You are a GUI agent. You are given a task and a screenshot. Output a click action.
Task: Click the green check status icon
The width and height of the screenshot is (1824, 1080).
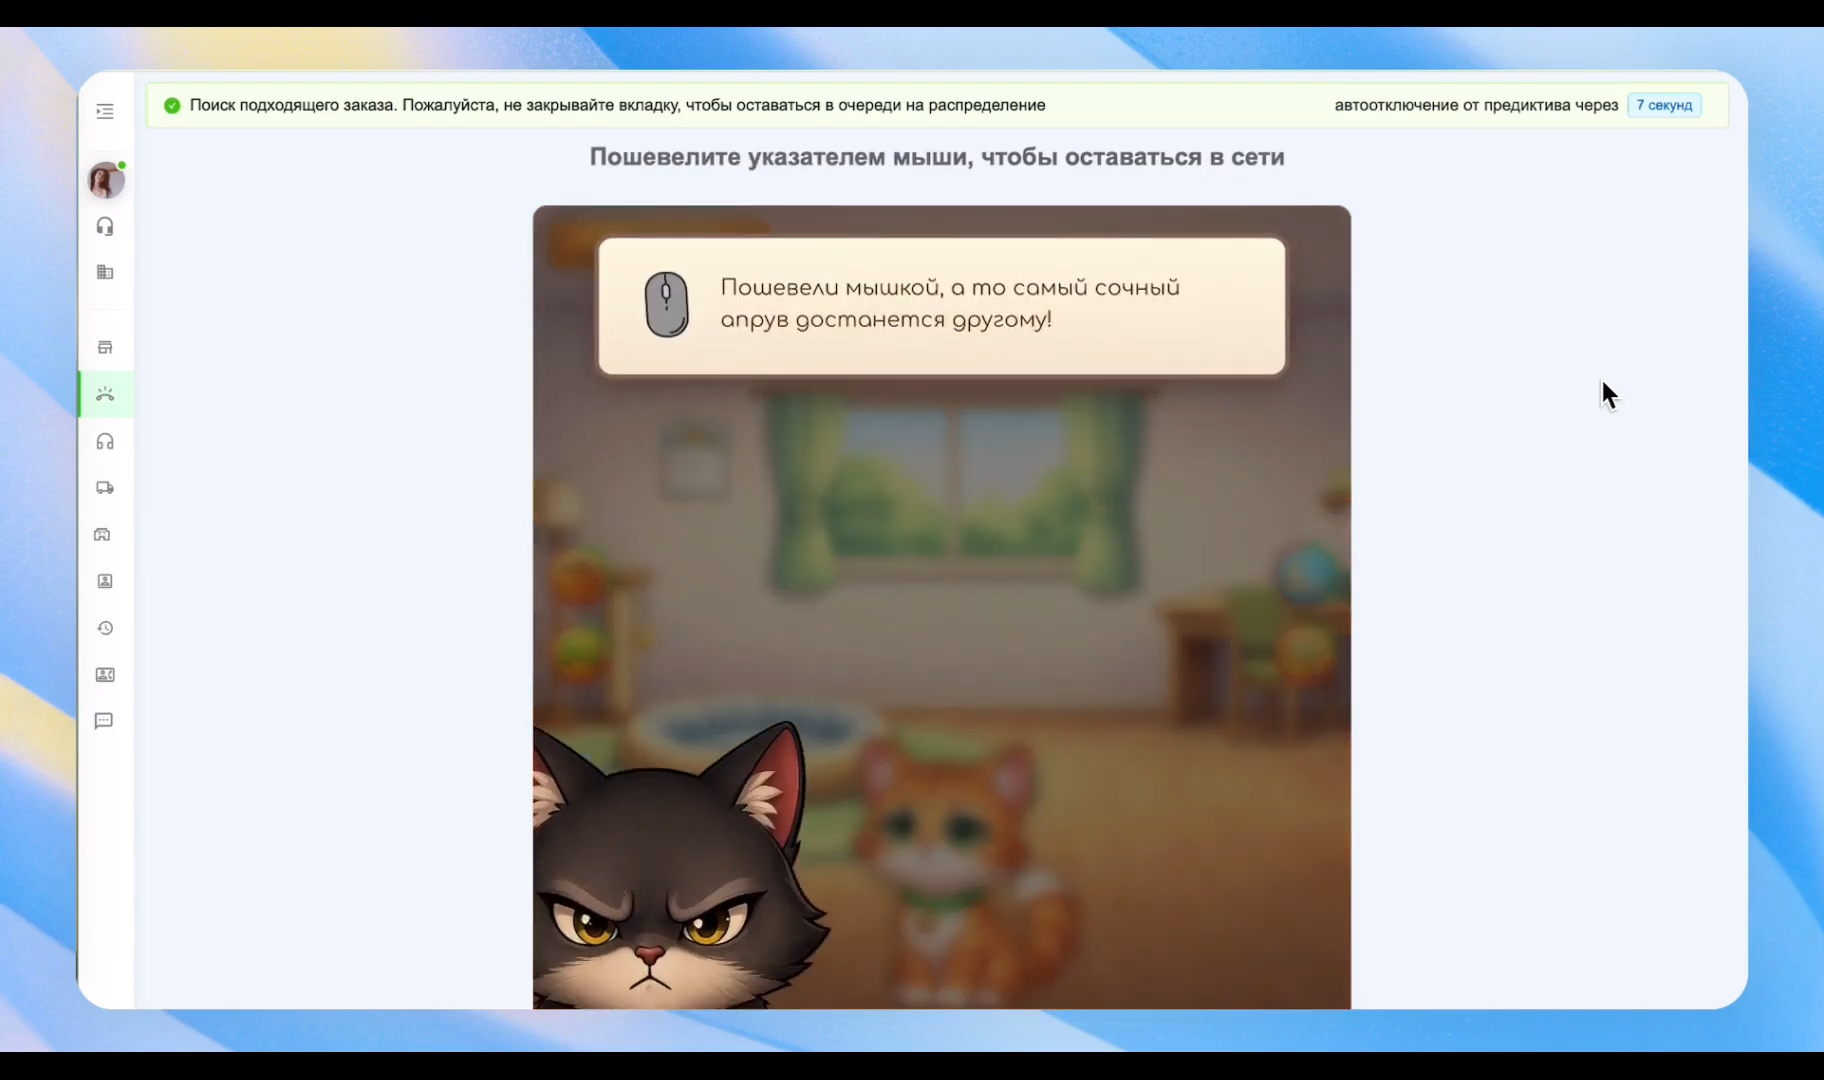(x=172, y=105)
